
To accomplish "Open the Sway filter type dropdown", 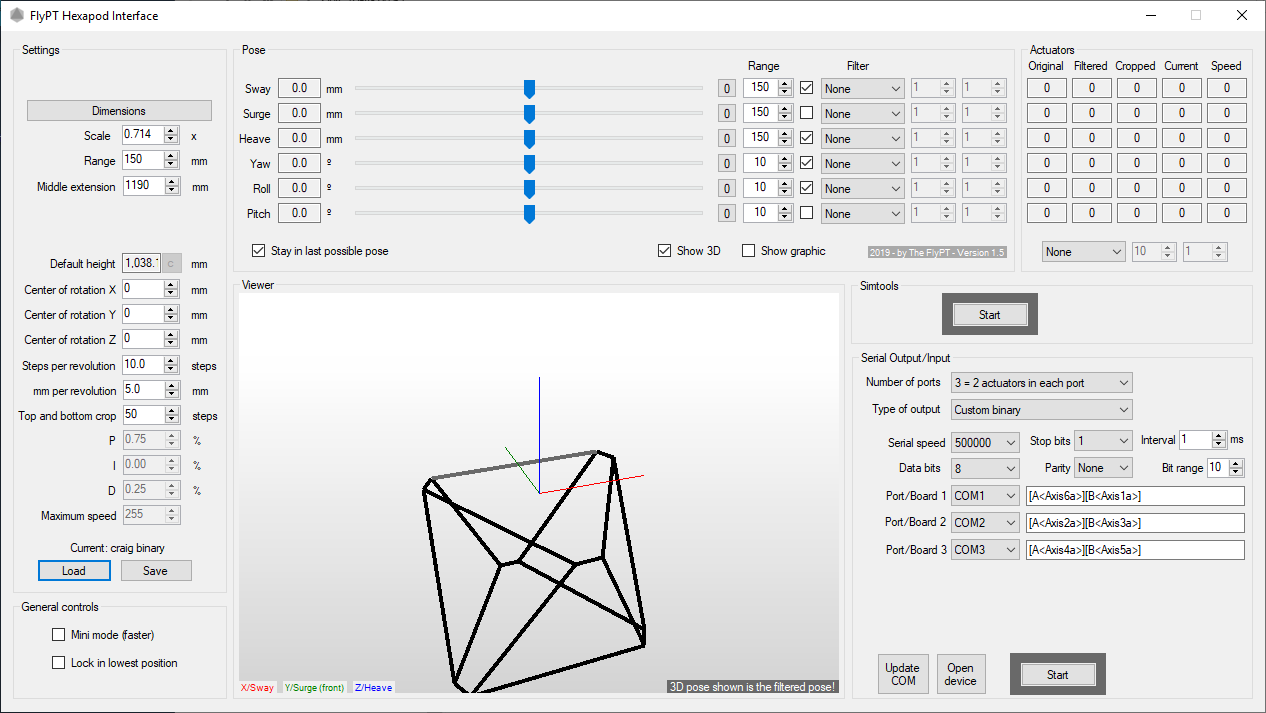I will [862, 89].
